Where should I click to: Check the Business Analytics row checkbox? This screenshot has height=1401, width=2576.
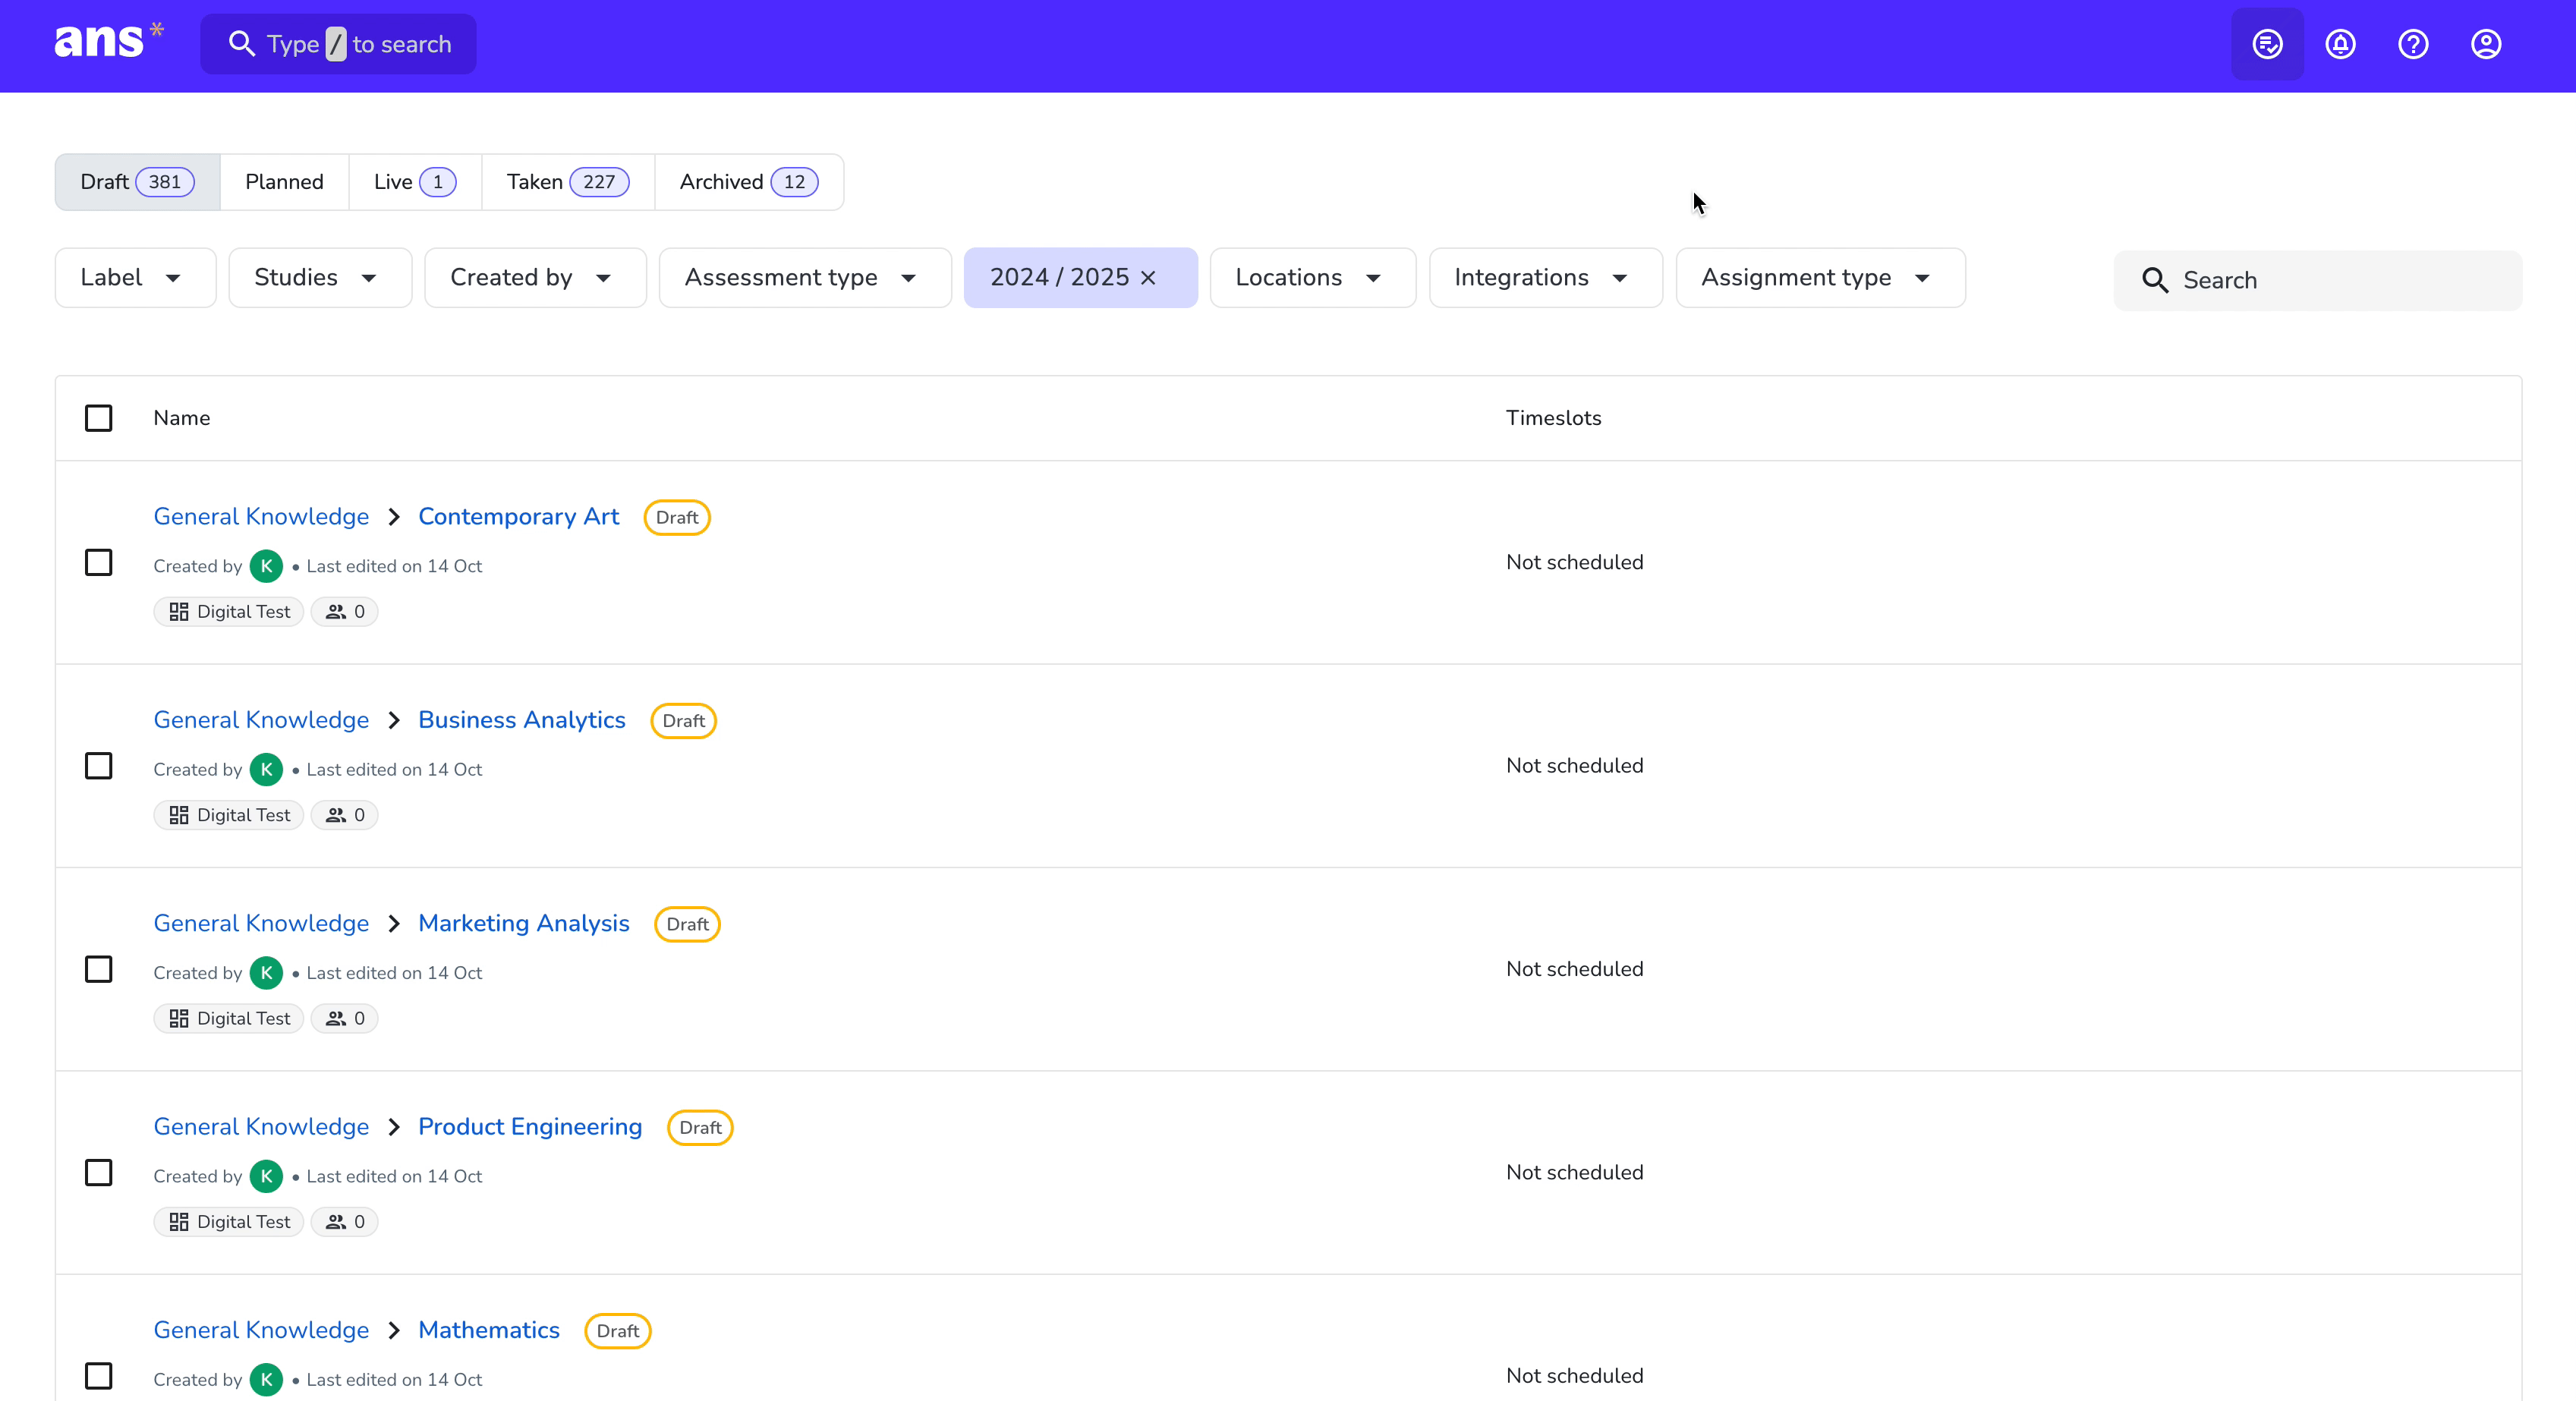[x=99, y=766]
